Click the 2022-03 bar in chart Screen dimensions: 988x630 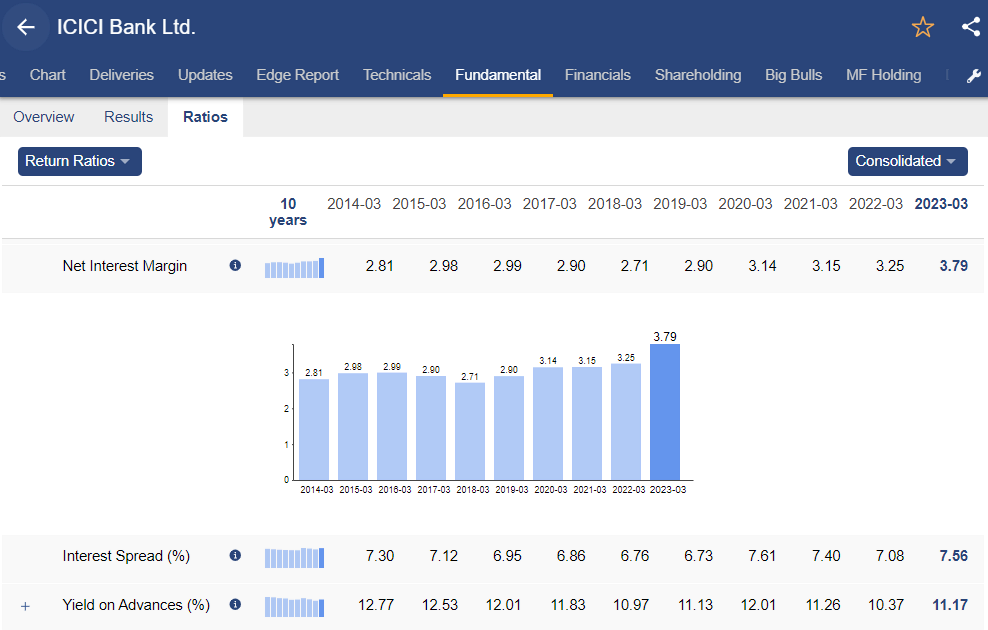click(626, 422)
